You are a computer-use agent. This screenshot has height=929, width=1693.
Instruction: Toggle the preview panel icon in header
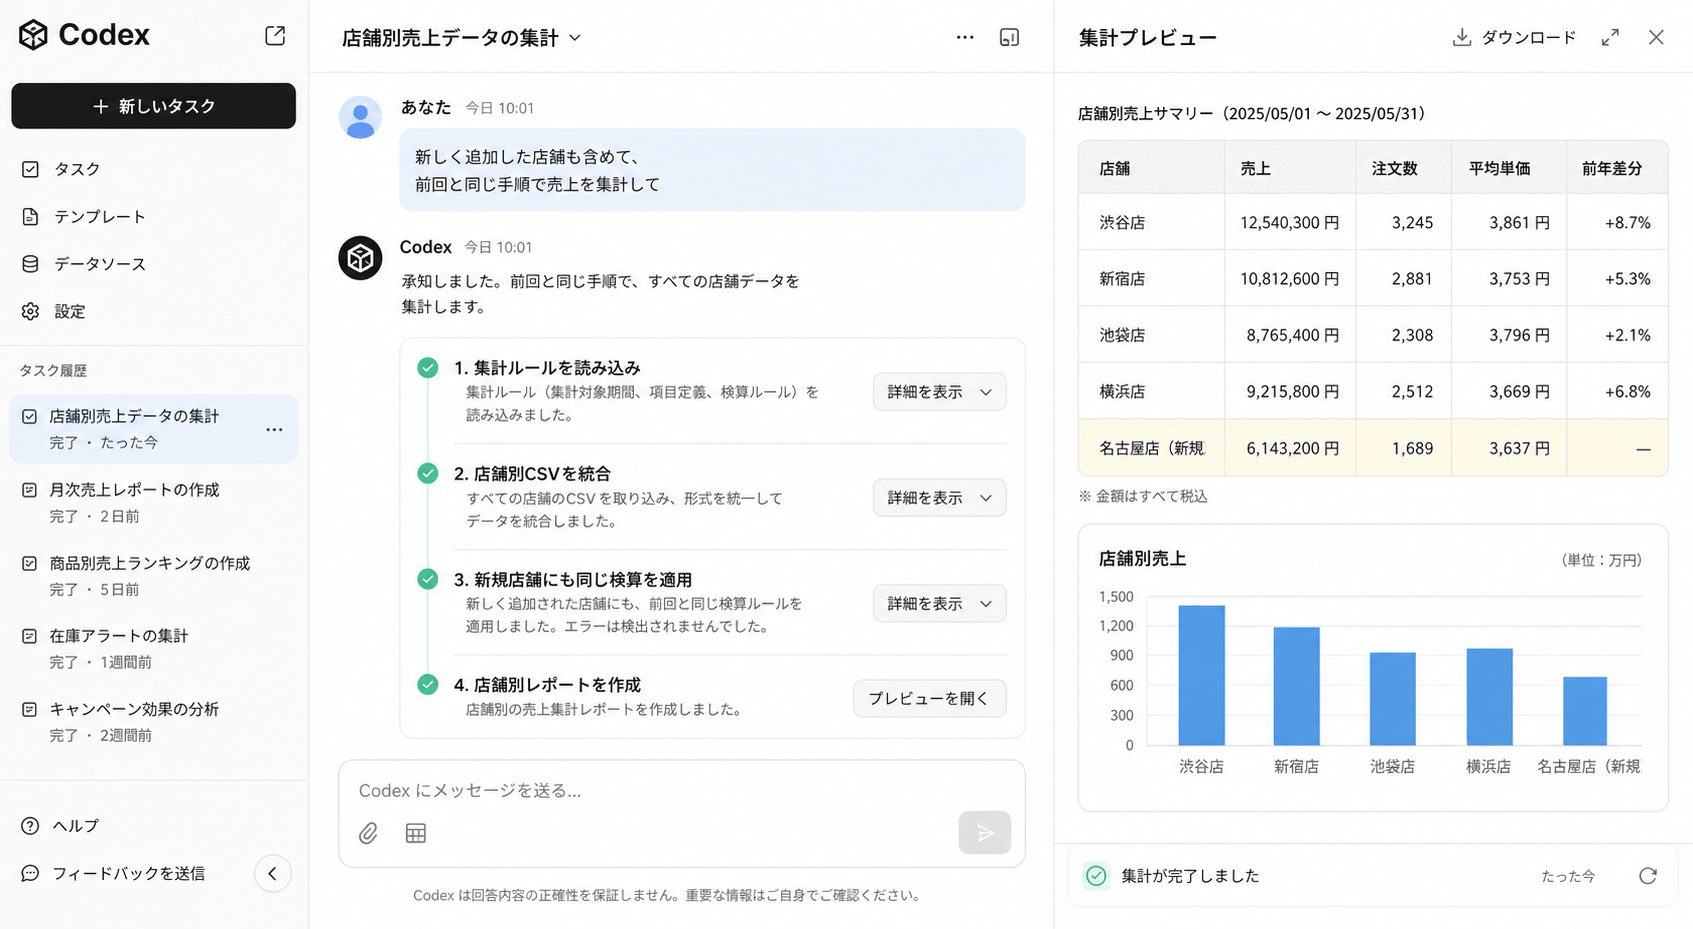click(x=1009, y=37)
